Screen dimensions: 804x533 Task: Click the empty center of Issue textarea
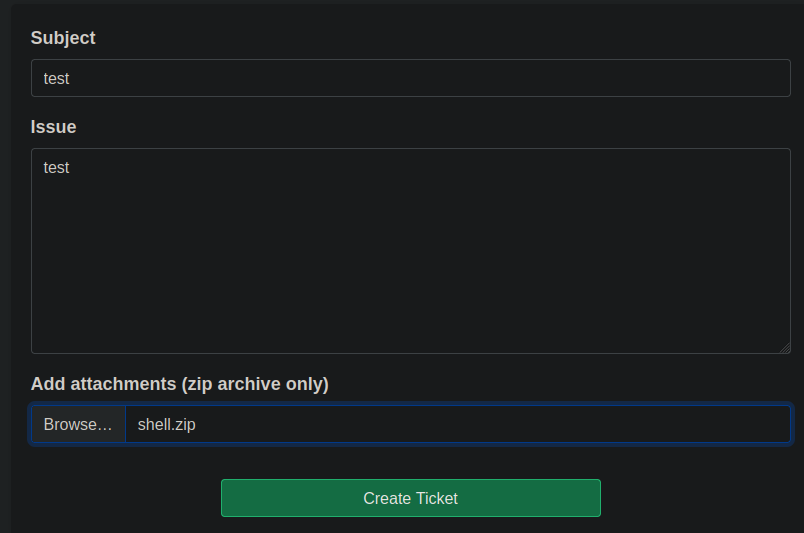point(410,260)
